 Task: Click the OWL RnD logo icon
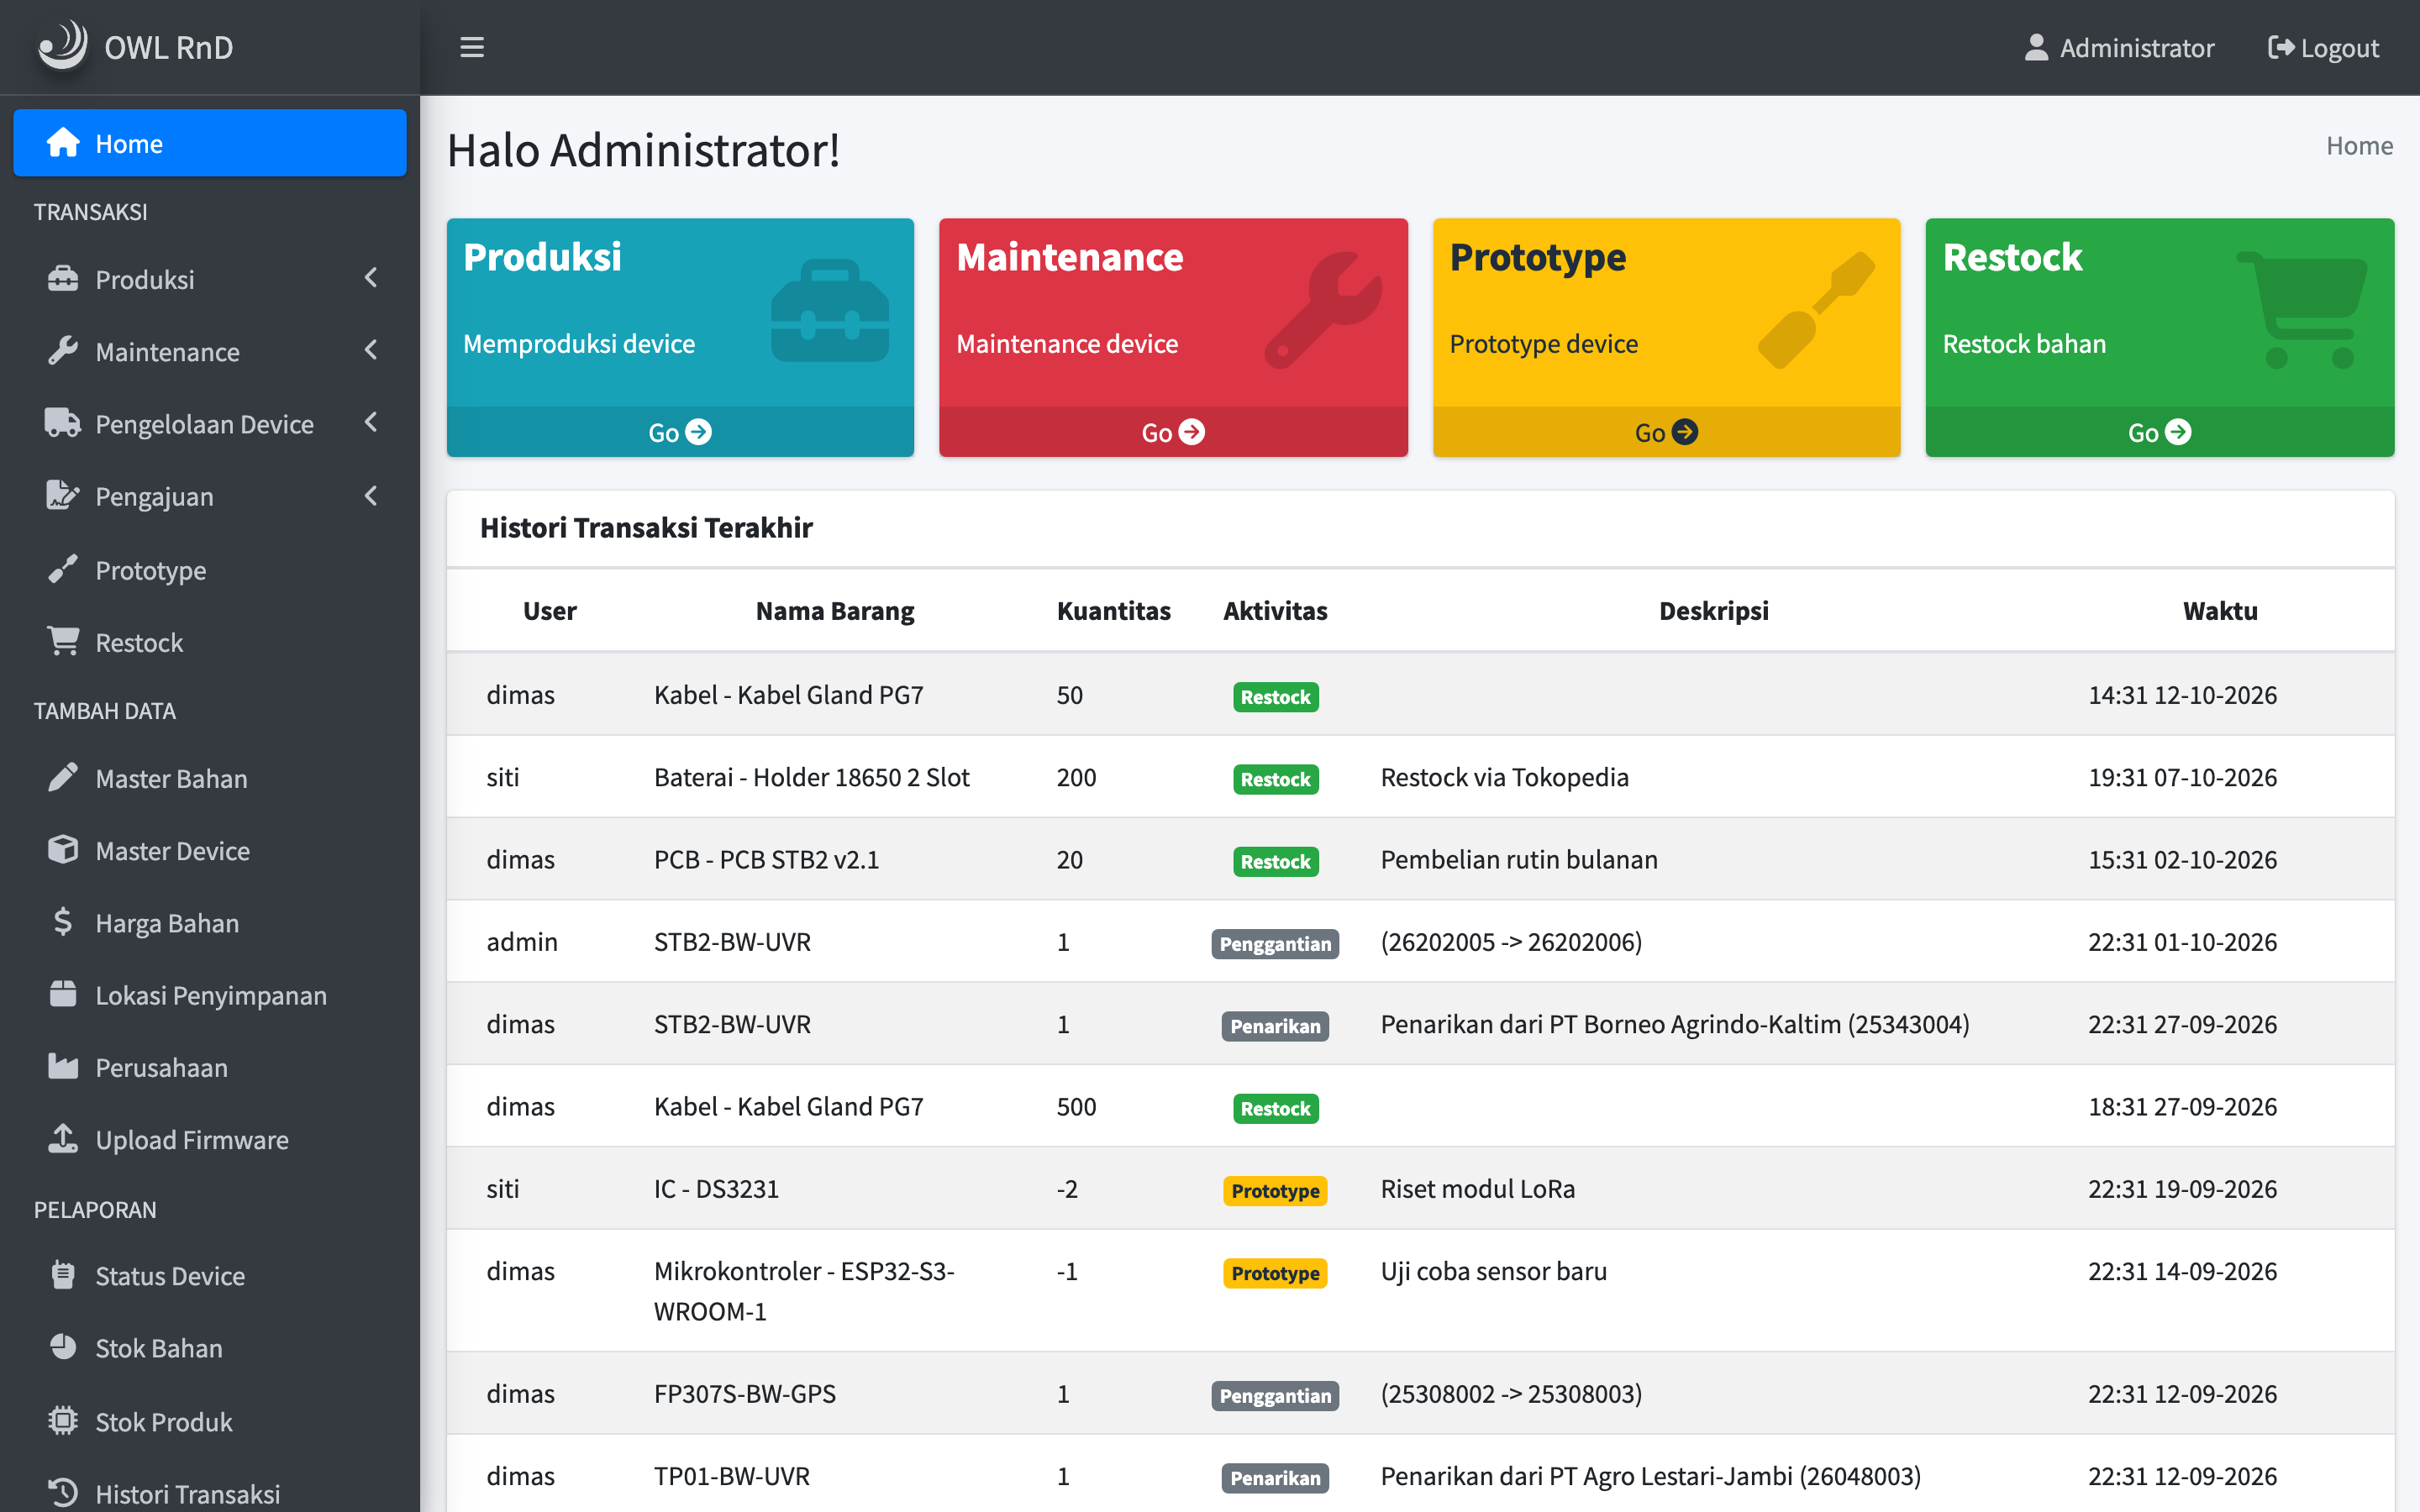tap(63, 46)
